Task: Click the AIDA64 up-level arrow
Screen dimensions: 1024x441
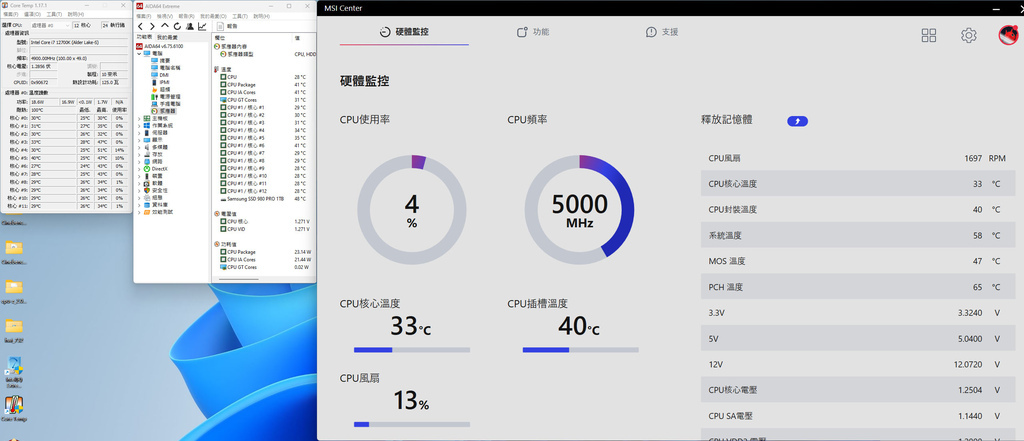Action: click(x=165, y=26)
